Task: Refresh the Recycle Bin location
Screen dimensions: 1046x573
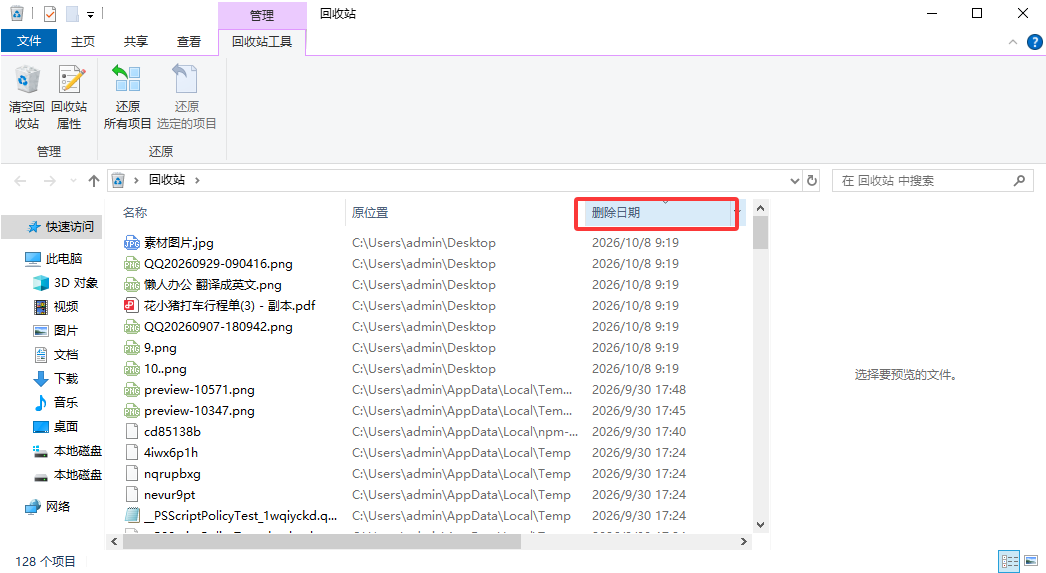Action: click(x=812, y=180)
